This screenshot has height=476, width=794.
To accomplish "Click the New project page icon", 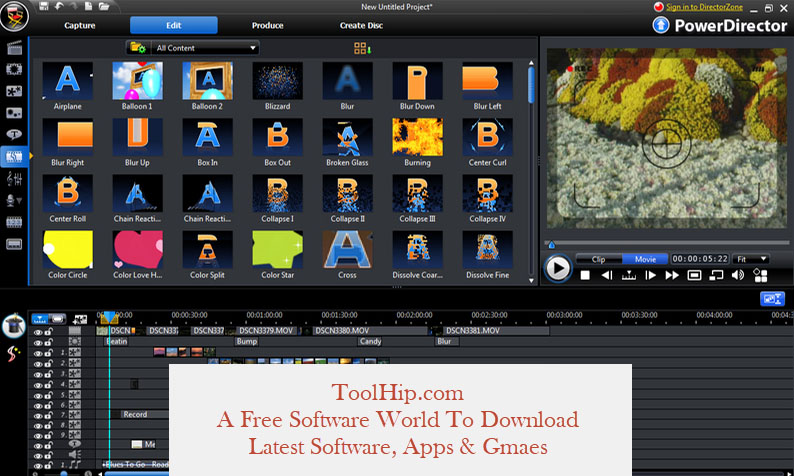I will point(88,6).
